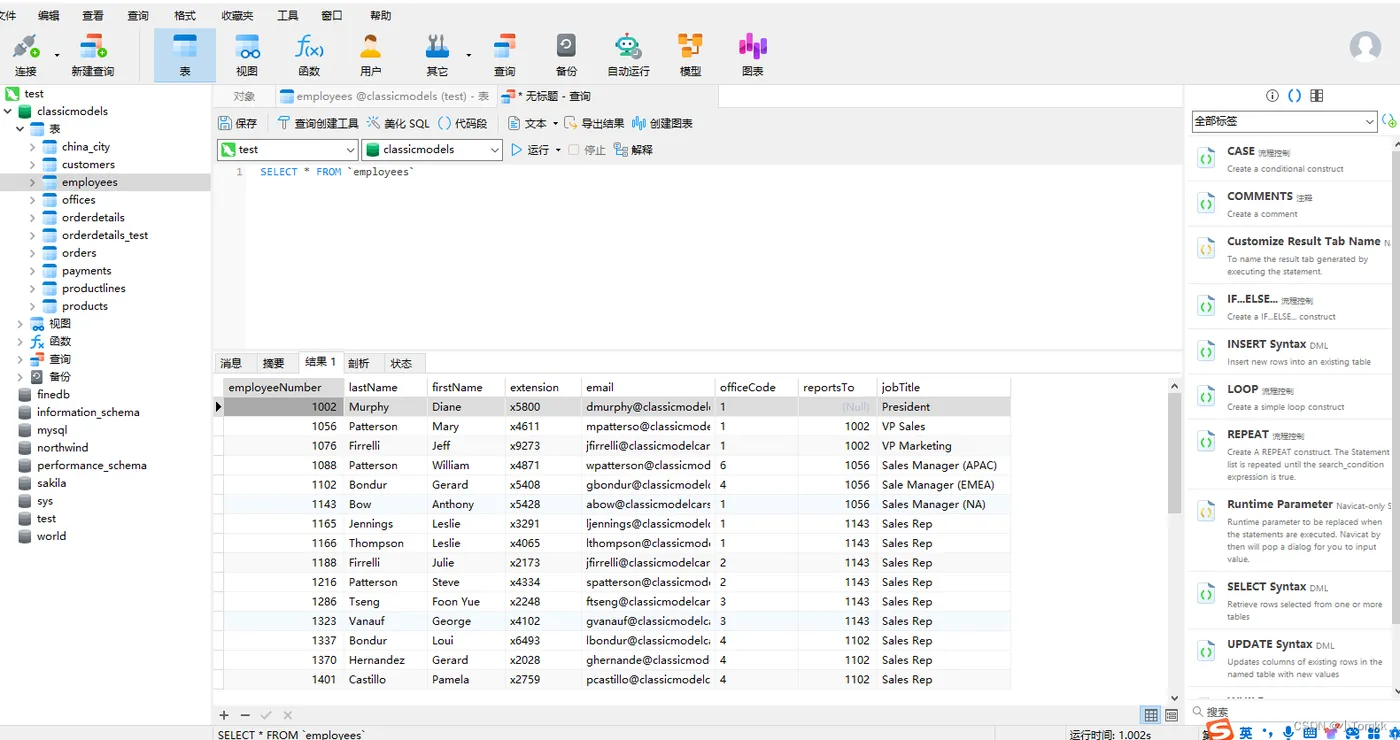Open the 工具 menu
1400x740 pixels.
tap(287, 15)
